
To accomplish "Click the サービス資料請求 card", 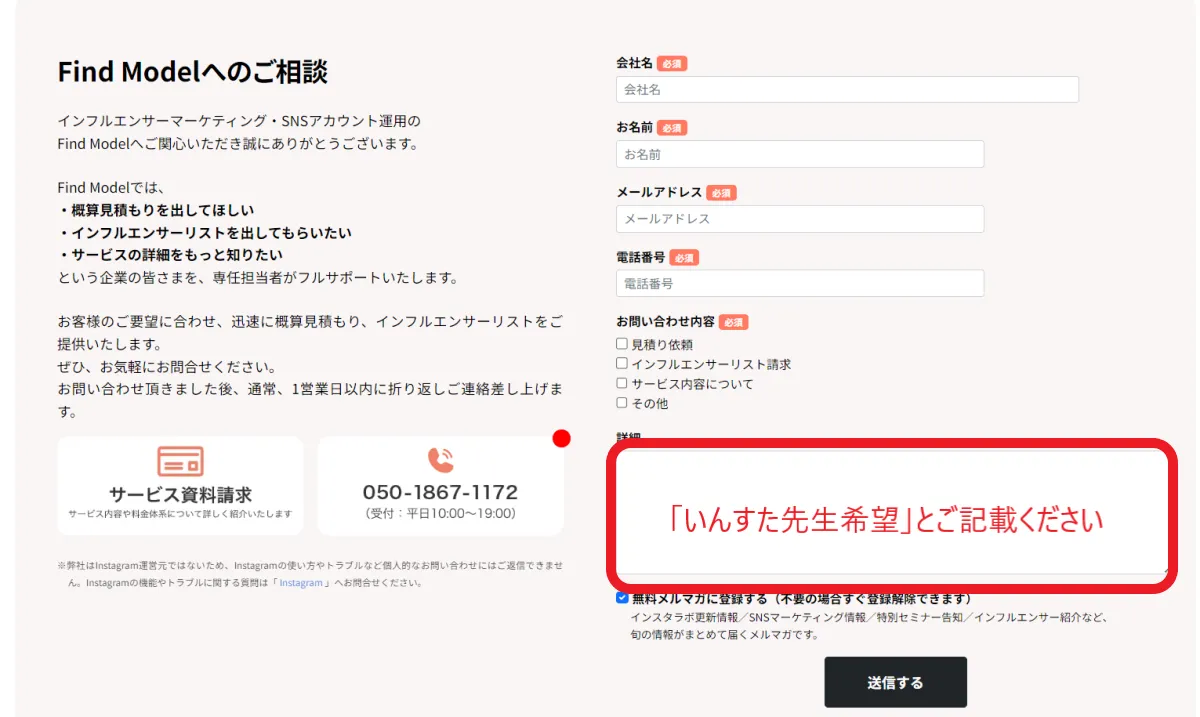I will (x=180, y=486).
